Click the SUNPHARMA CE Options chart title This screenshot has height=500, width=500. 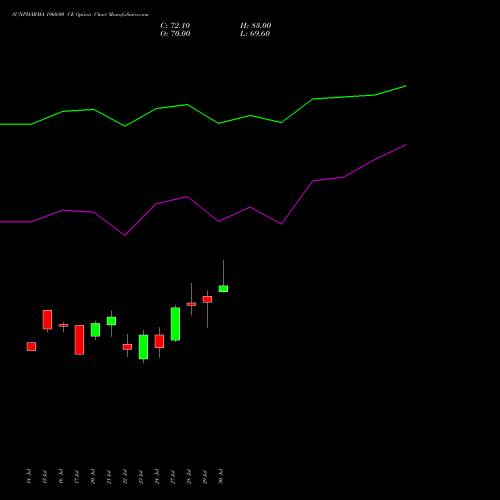[80, 15]
